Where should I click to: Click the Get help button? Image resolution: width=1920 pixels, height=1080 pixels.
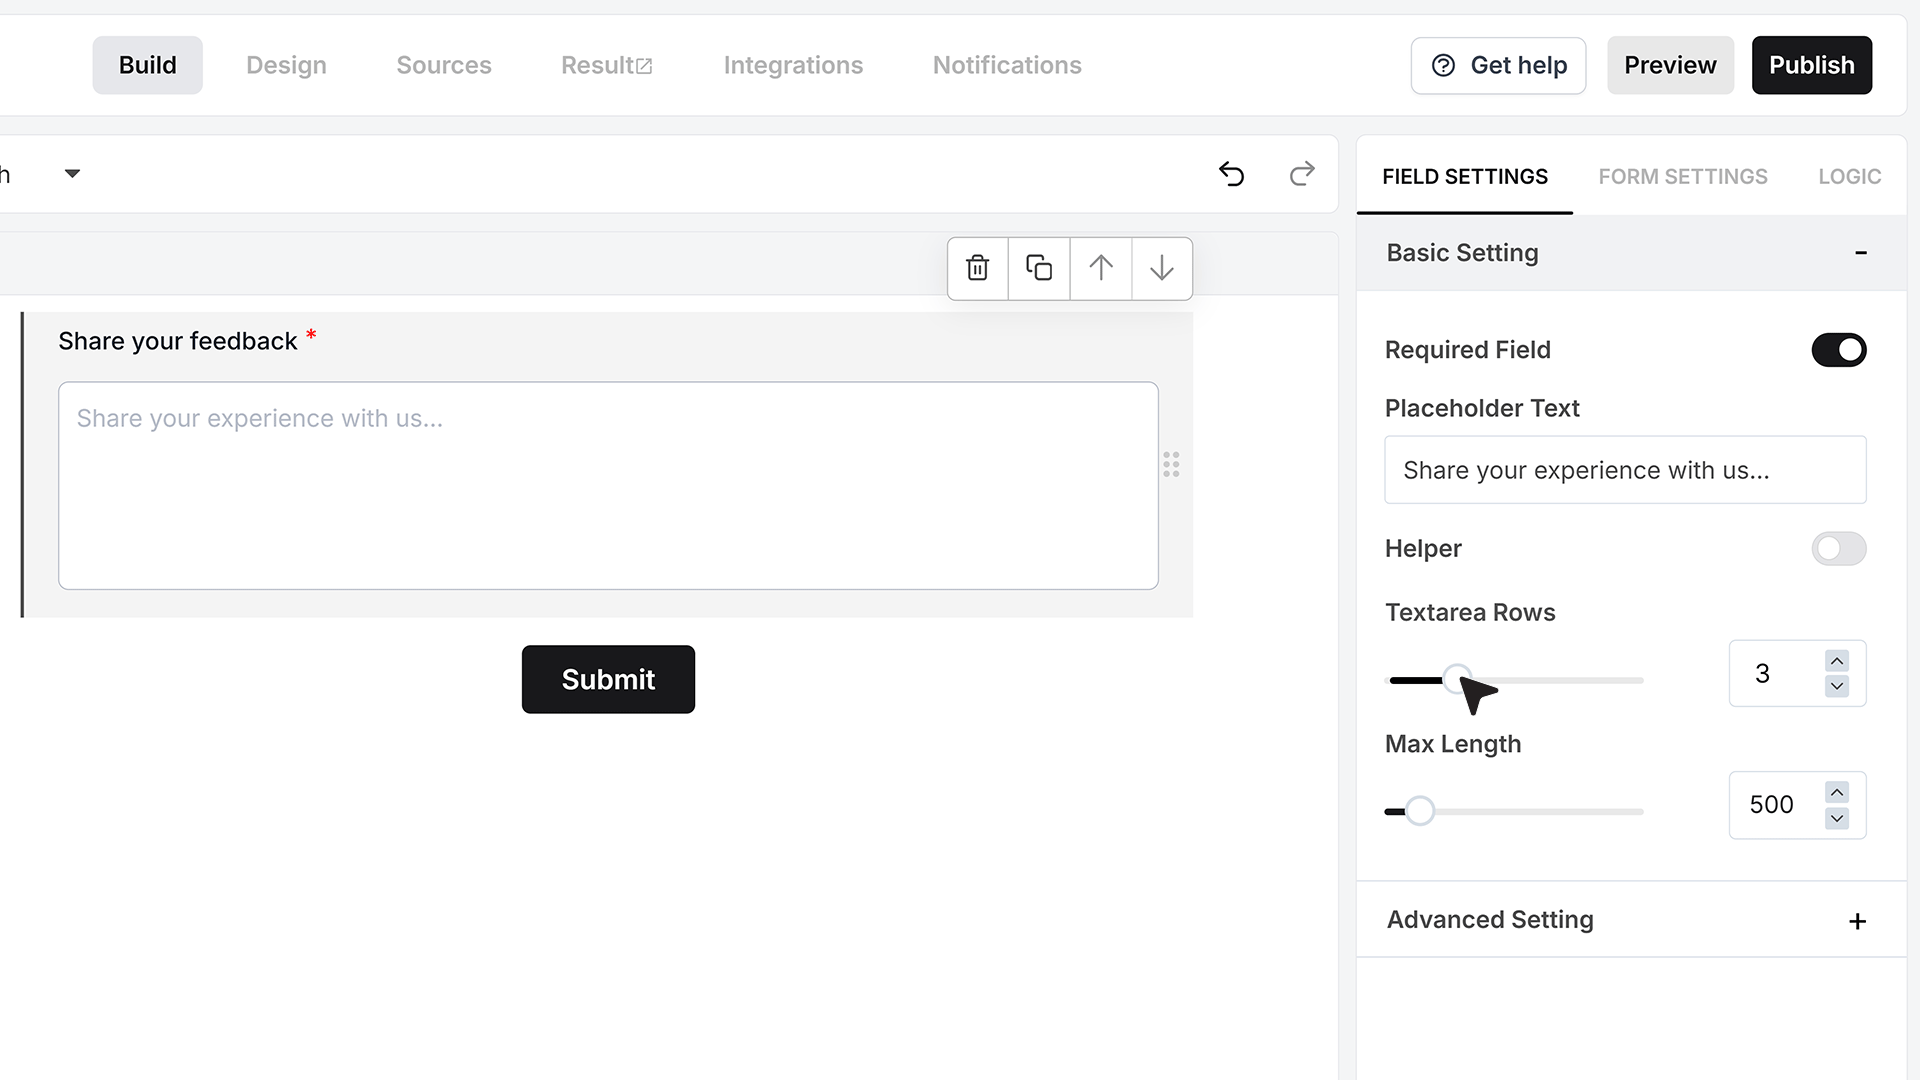(x=1498, y=66)
